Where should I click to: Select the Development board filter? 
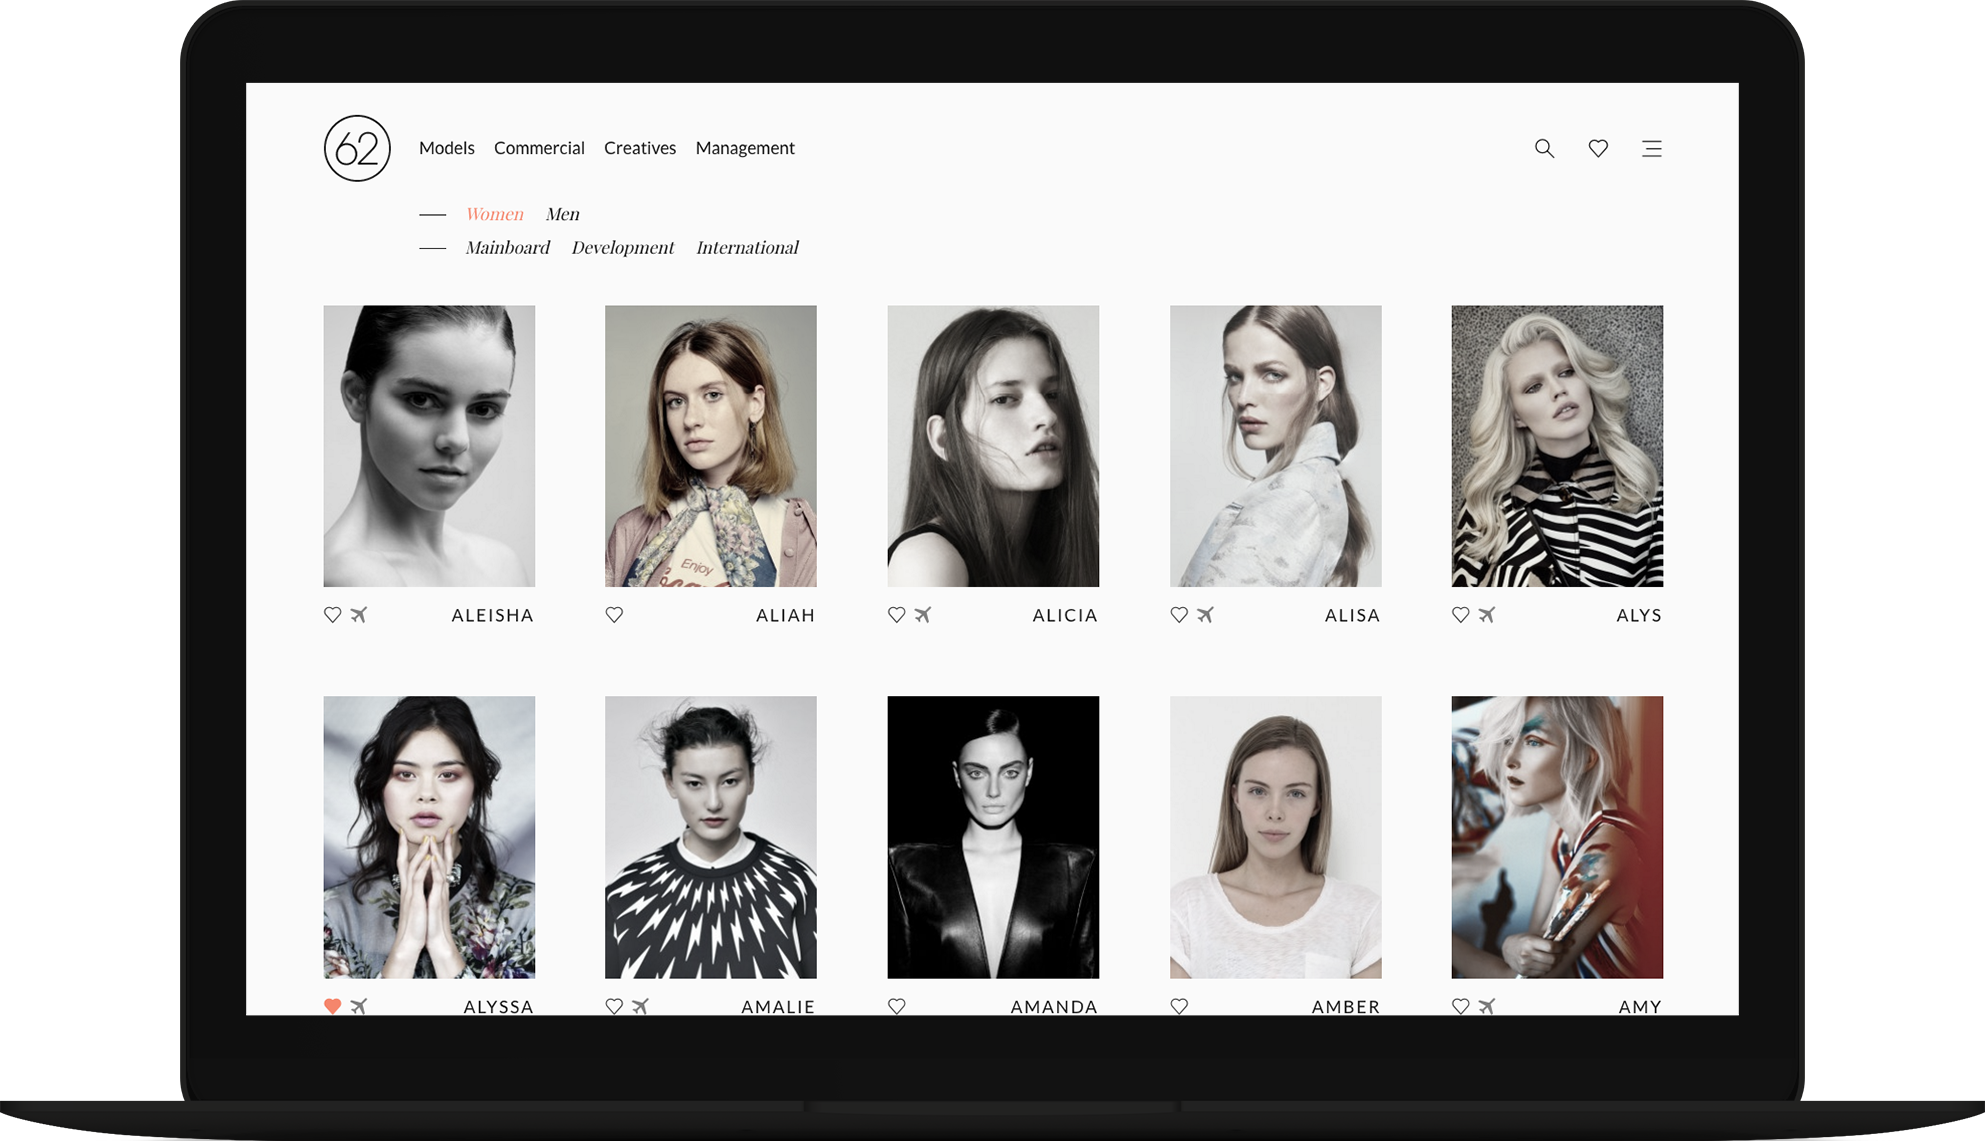coord(622,247)
